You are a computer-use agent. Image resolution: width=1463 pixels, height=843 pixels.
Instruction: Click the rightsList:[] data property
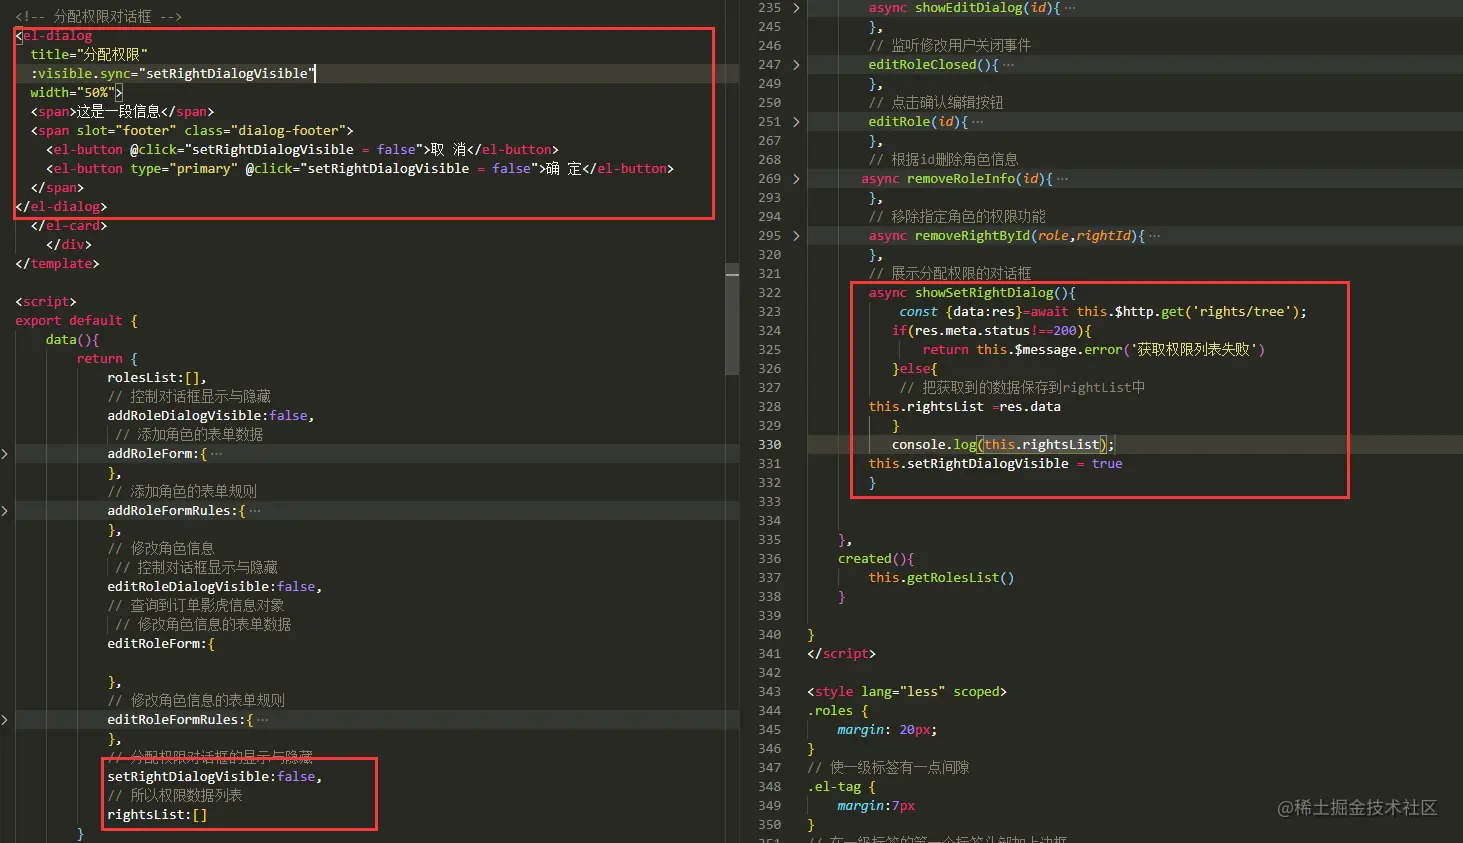(157, 814)
